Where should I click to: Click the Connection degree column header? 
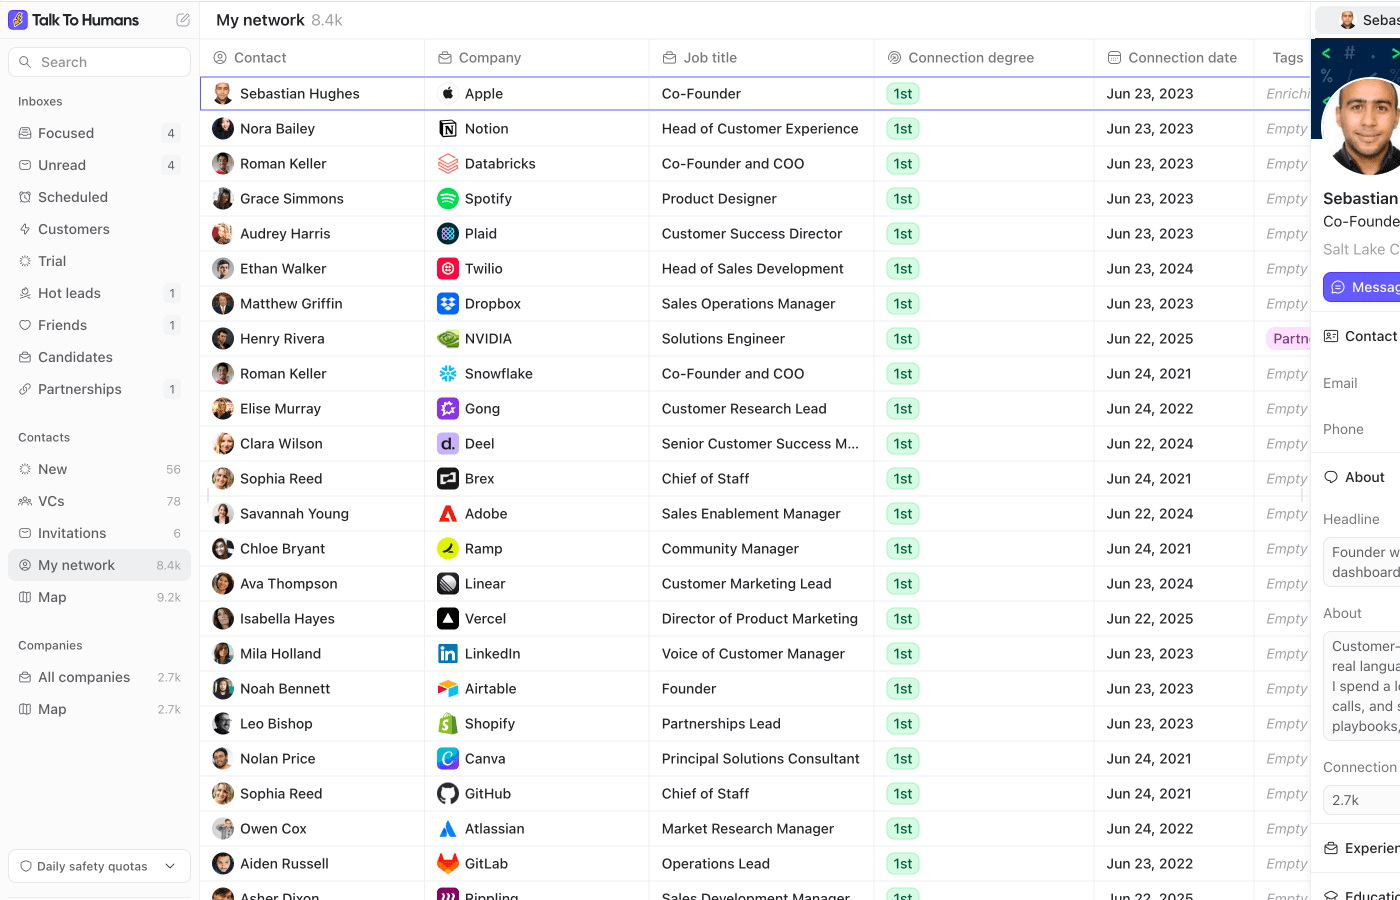[984, 58]
